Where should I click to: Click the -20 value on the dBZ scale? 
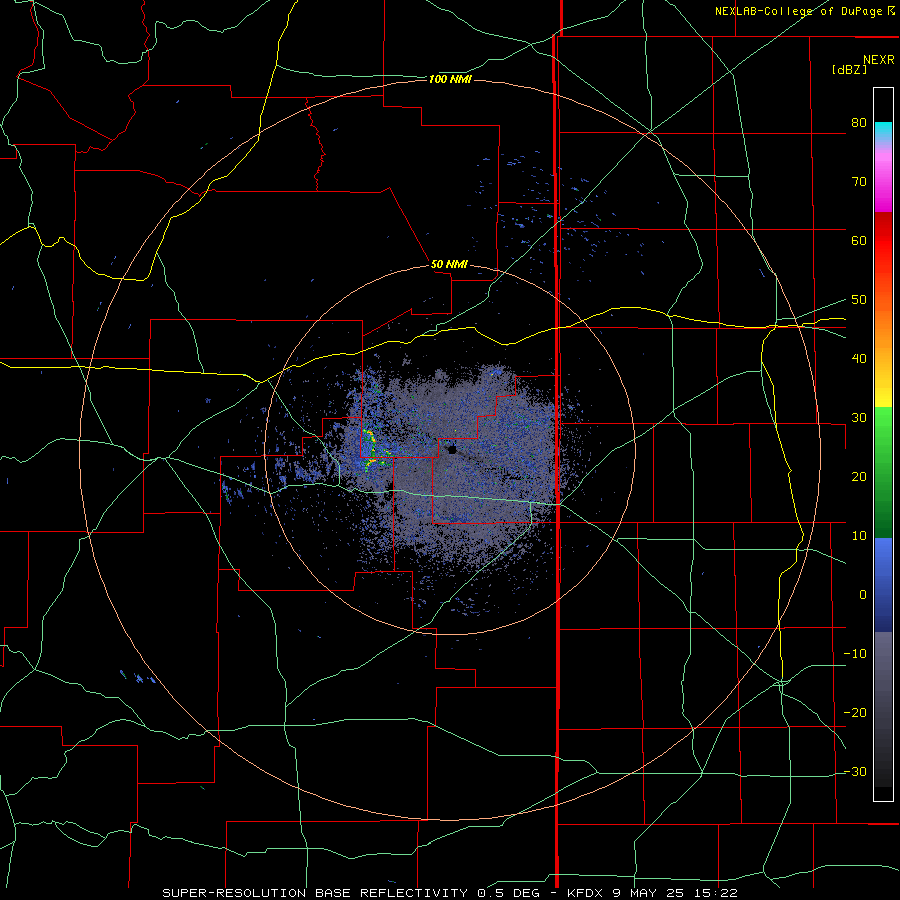click(x=855, y=713)
